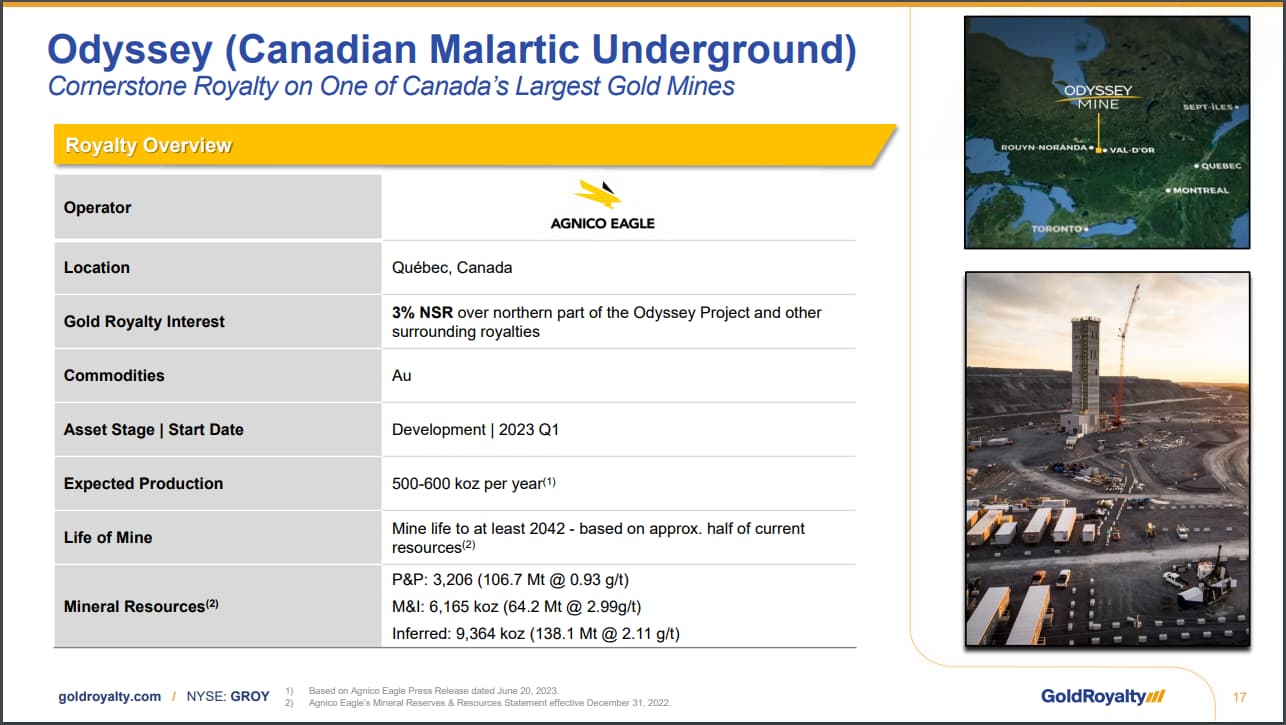Image resolution: width=1286 pixels, height=725 pixels.
Task: Click the Odyssey Mine marker on the map
Action: point(1098,150)
